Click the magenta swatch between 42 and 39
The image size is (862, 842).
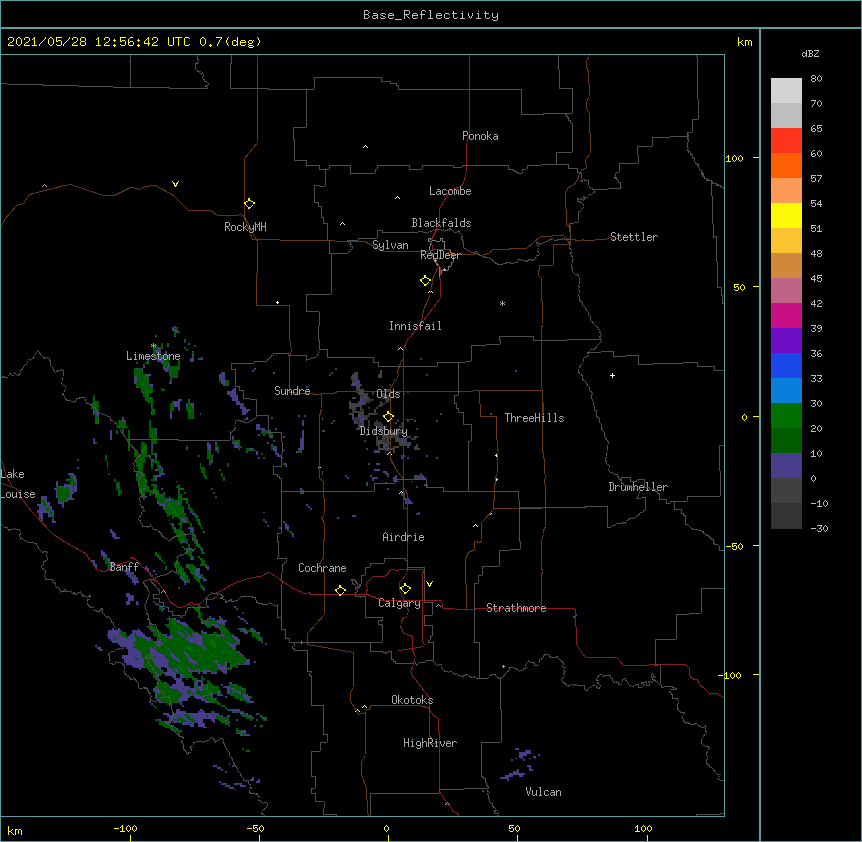point(786,315)
